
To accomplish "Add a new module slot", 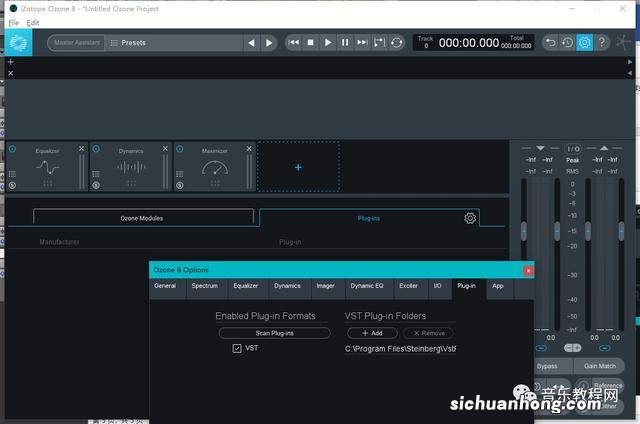I will [x=298, y=167].
